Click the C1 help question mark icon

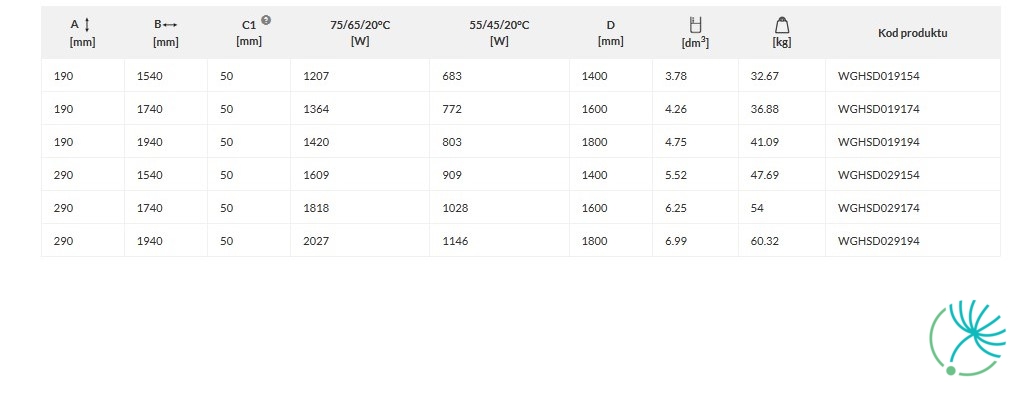(266, 20)
